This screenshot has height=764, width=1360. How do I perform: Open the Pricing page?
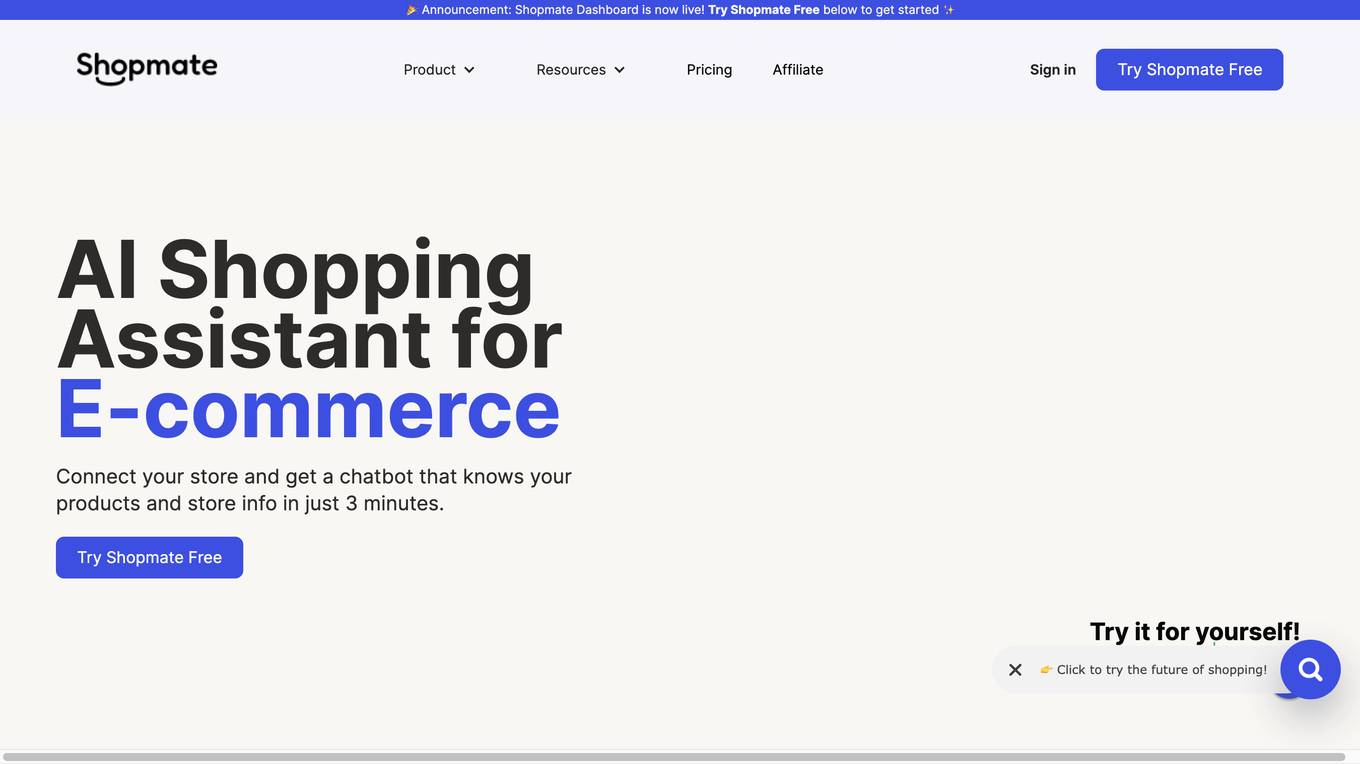click(709, 70)
